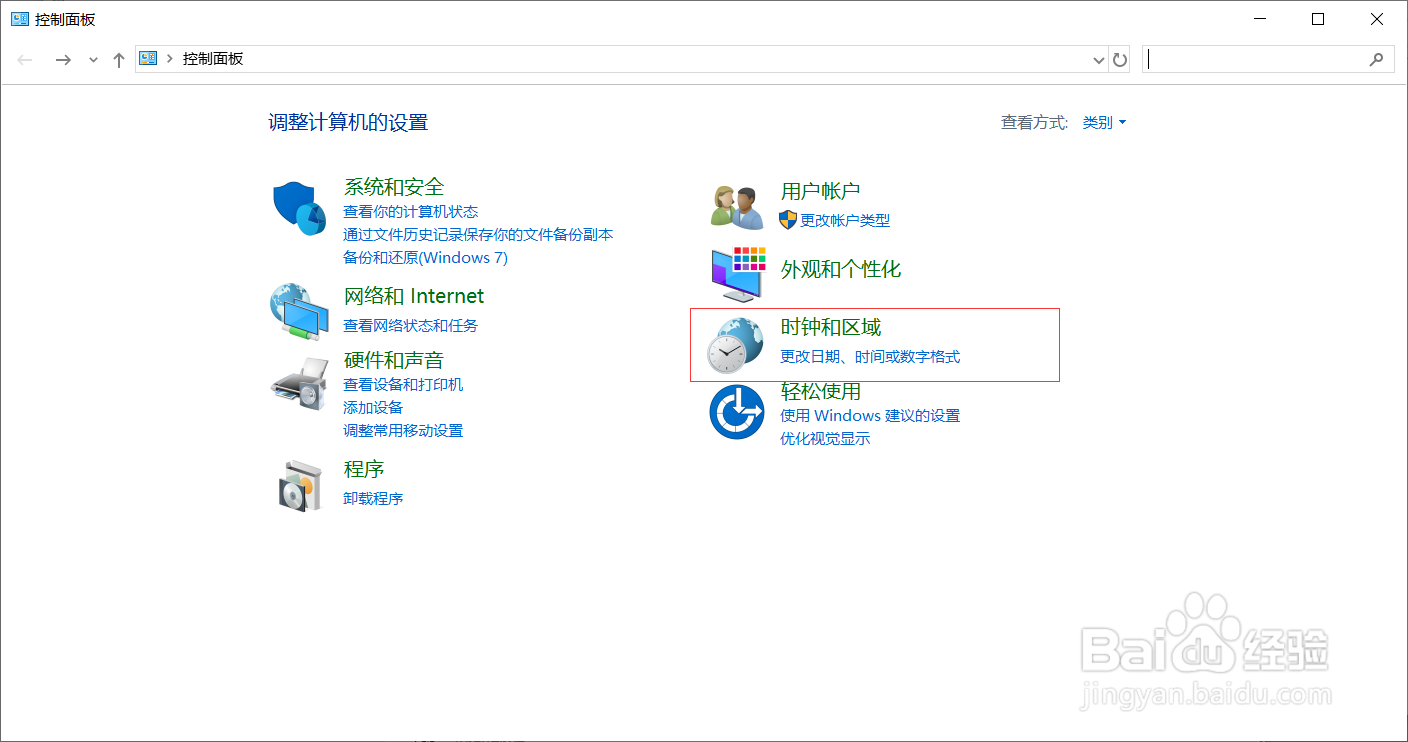
Task: Expand the address bar dropdown arrow
Action: click(x=1097, y=59)
